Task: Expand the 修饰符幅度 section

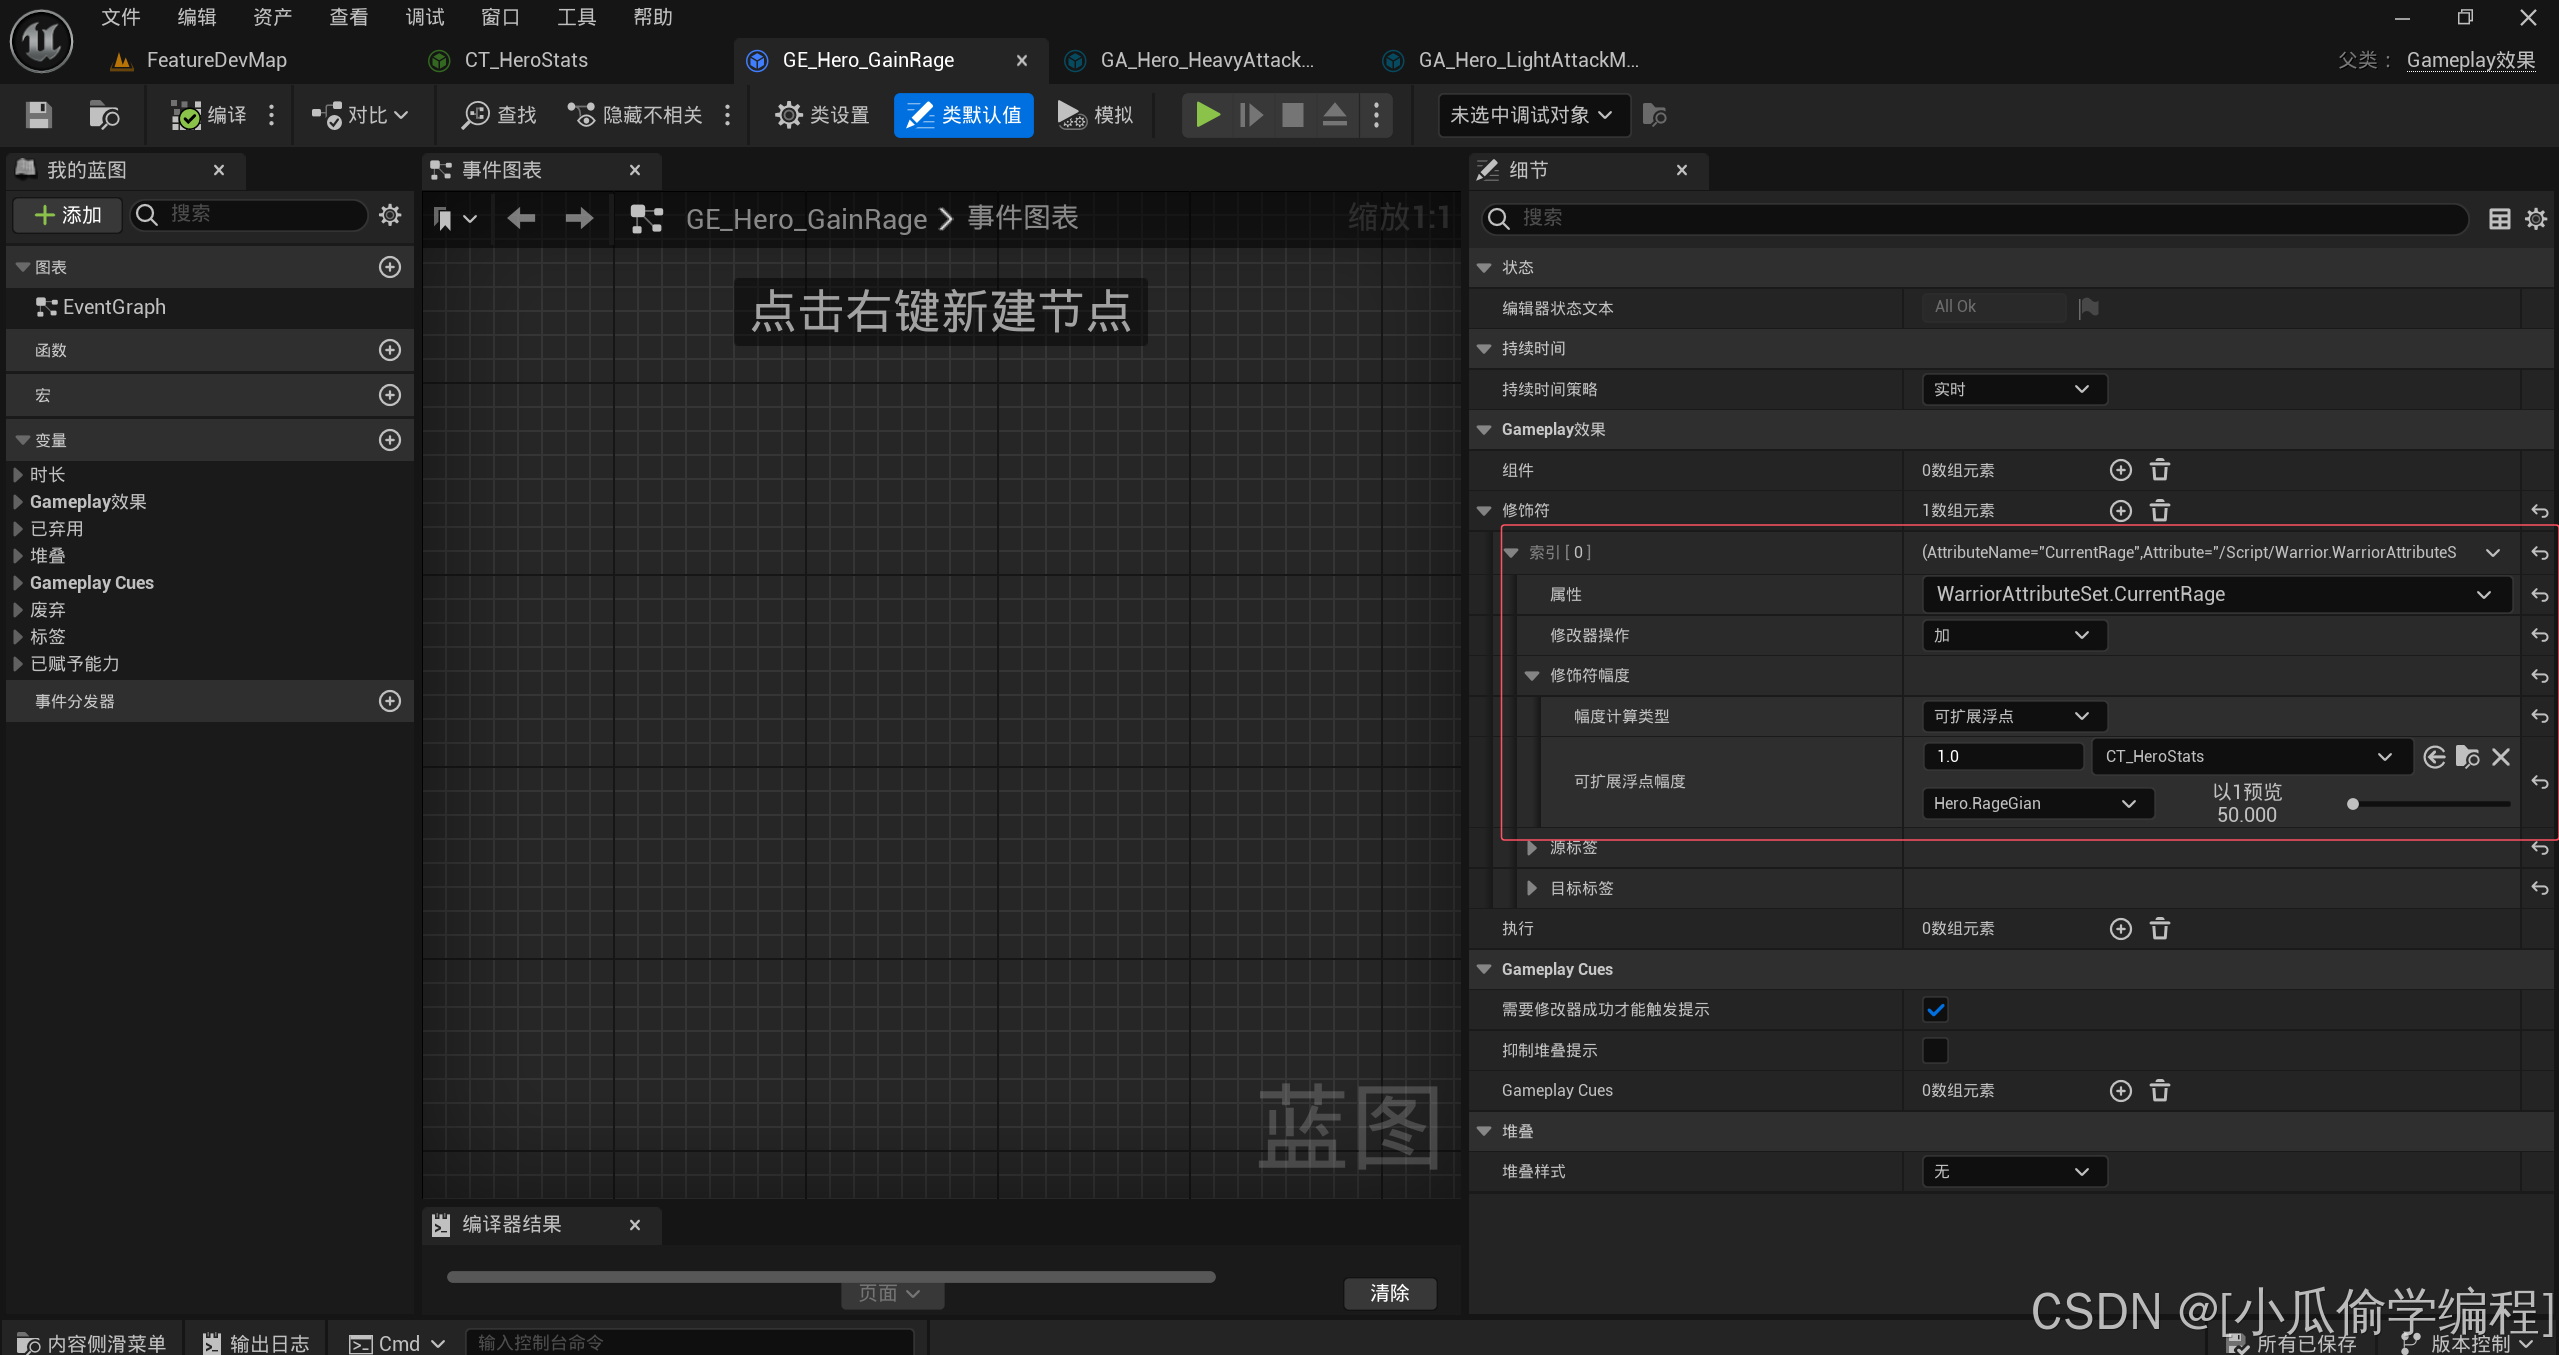Action: 1532,675
